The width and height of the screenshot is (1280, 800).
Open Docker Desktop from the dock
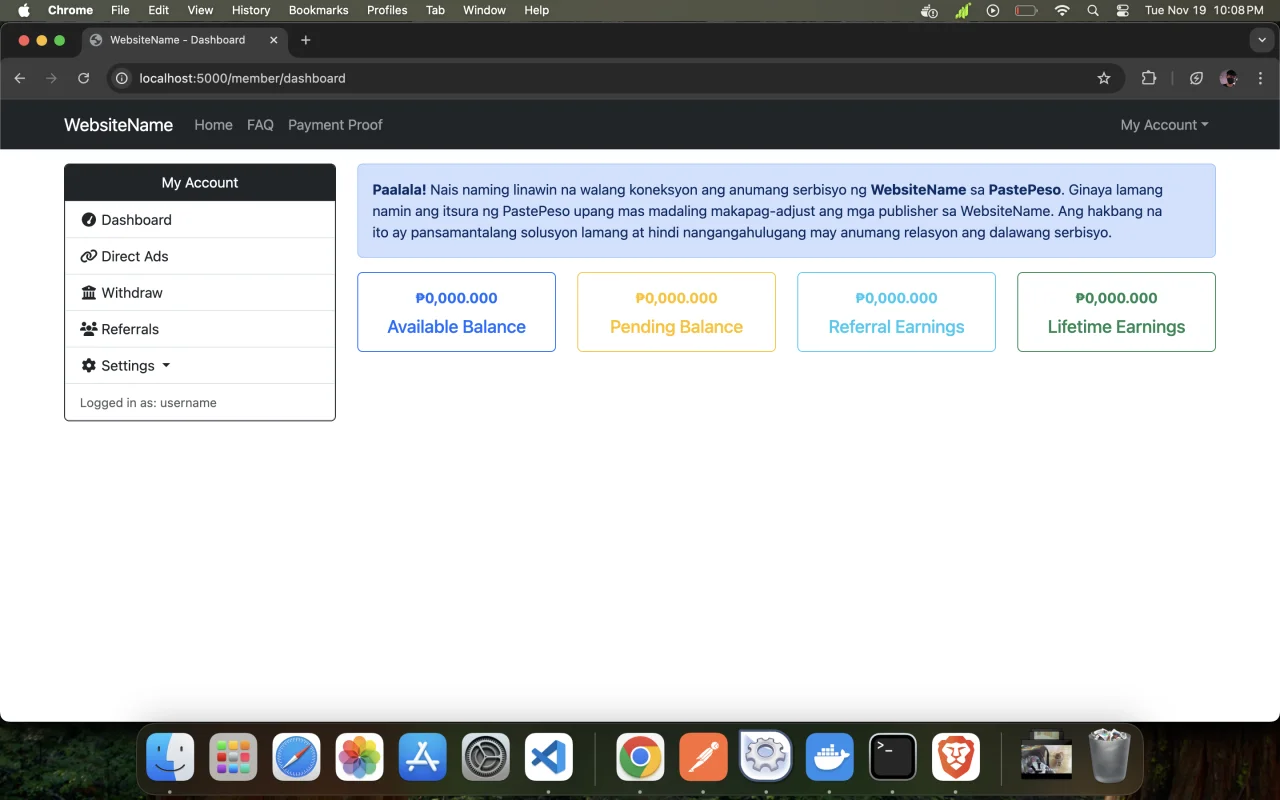point(830,757)
